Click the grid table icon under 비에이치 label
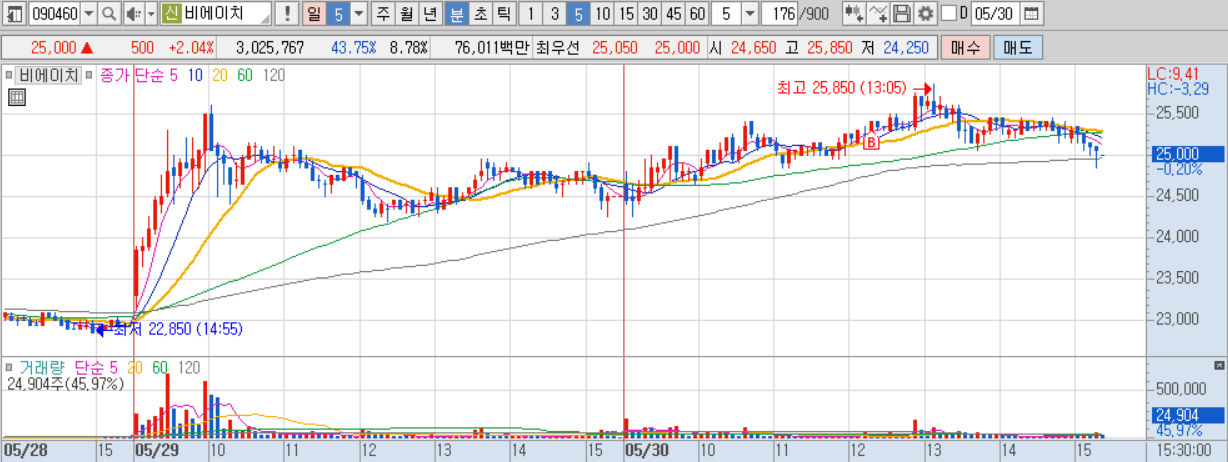 tap(15, 97)
